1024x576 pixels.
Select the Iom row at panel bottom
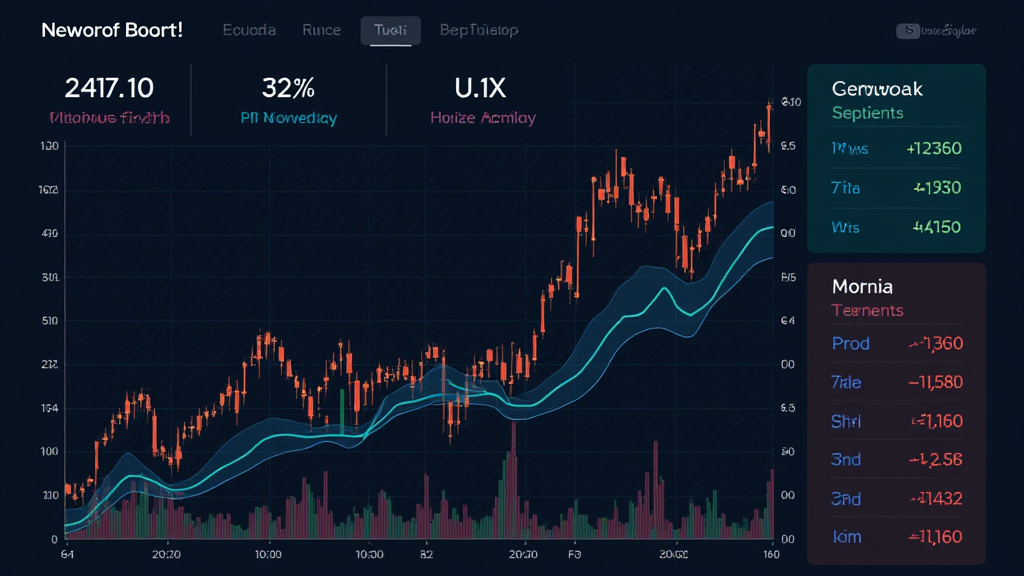895,538
